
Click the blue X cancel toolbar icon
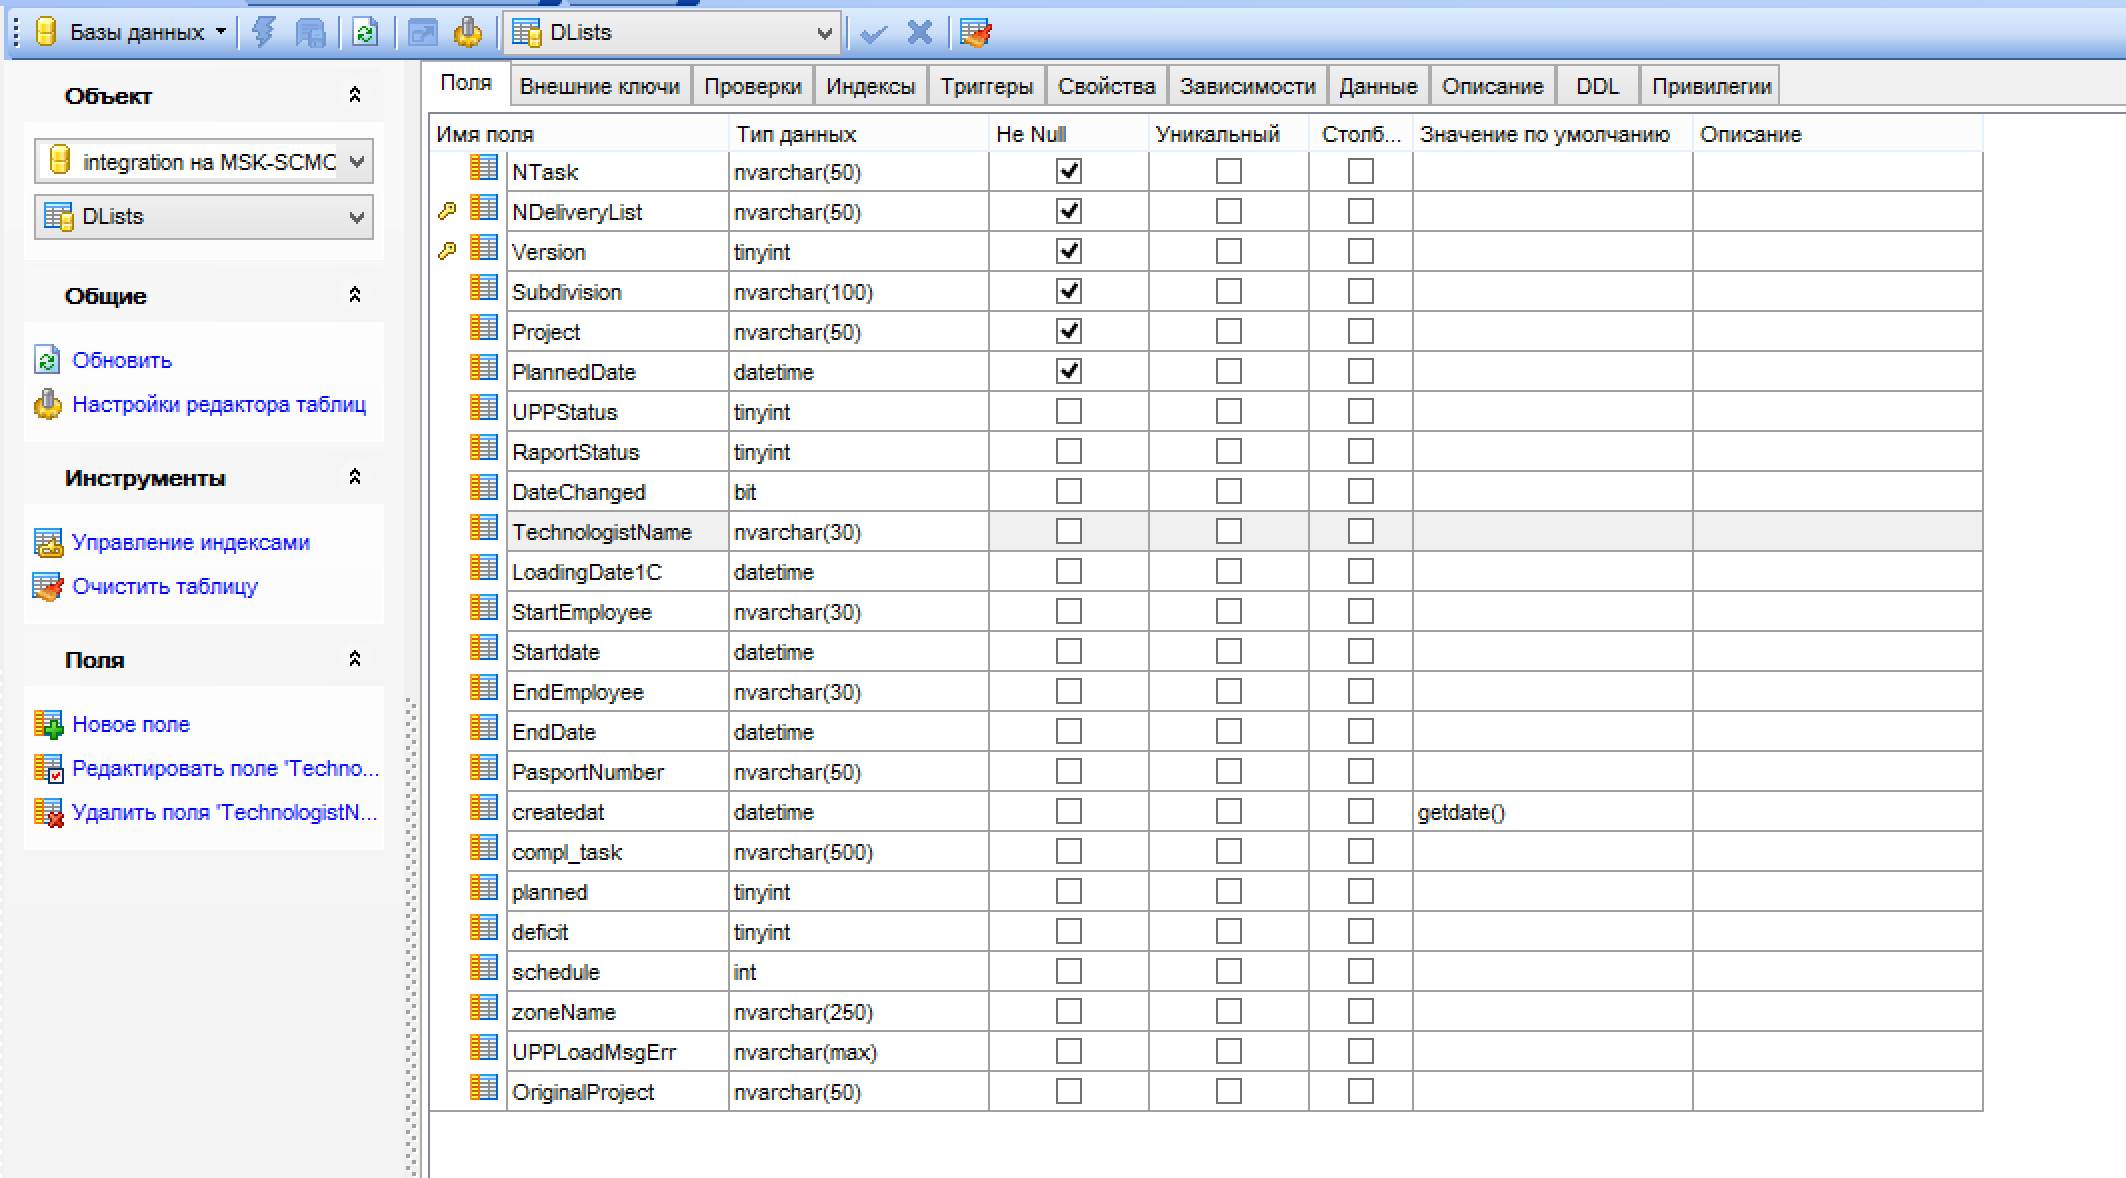919,33
